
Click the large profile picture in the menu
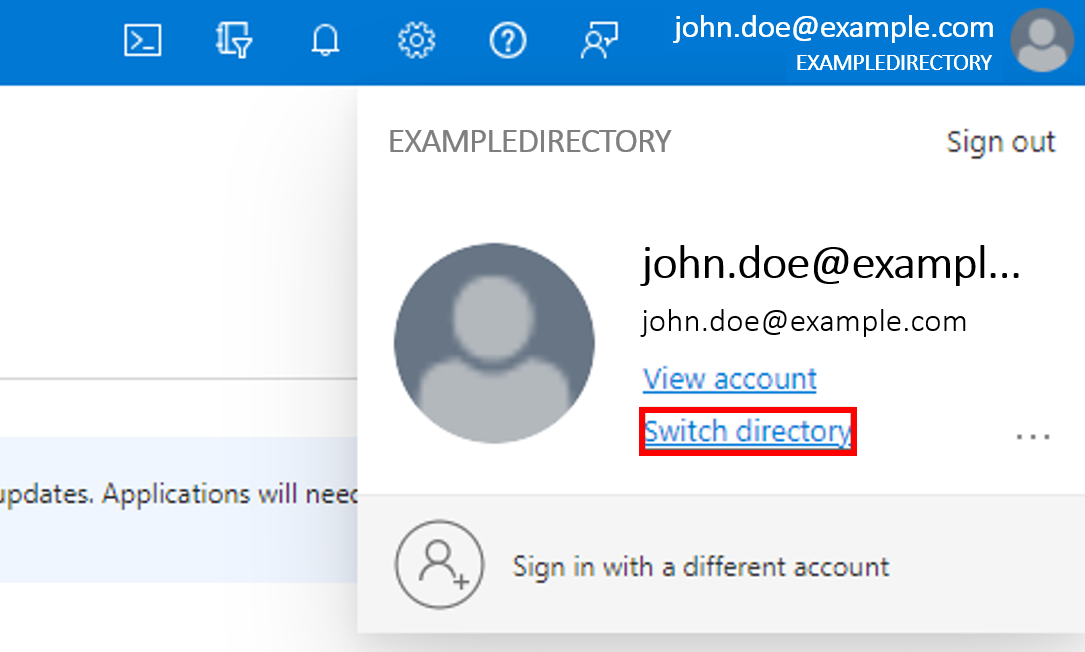(x=494, y=343)
